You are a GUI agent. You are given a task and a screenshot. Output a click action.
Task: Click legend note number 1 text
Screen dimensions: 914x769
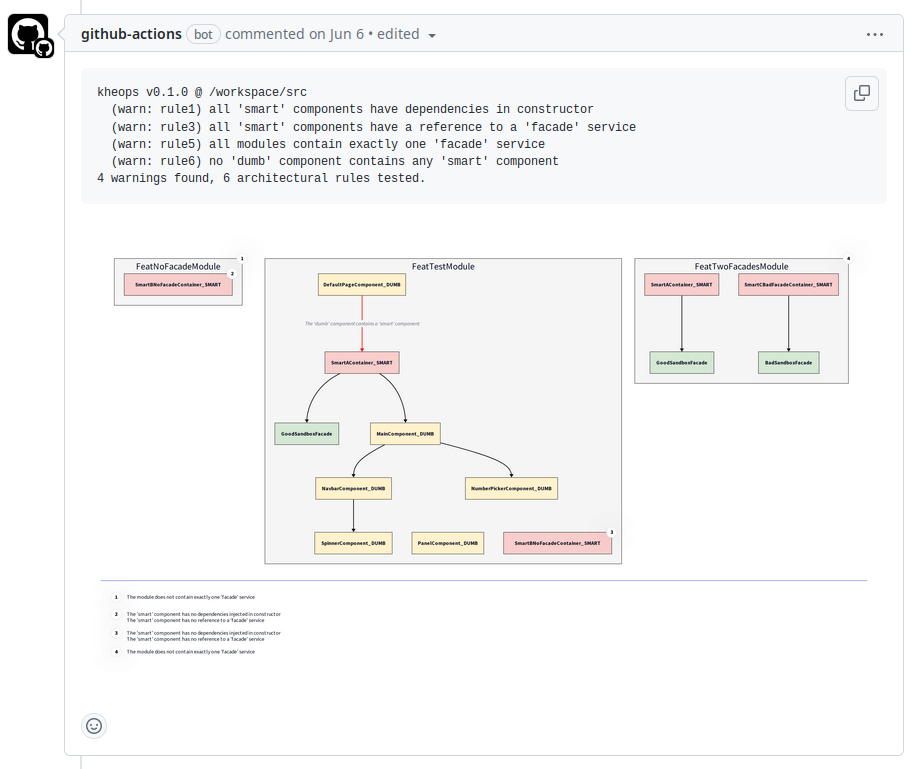(x=191, y=597)
